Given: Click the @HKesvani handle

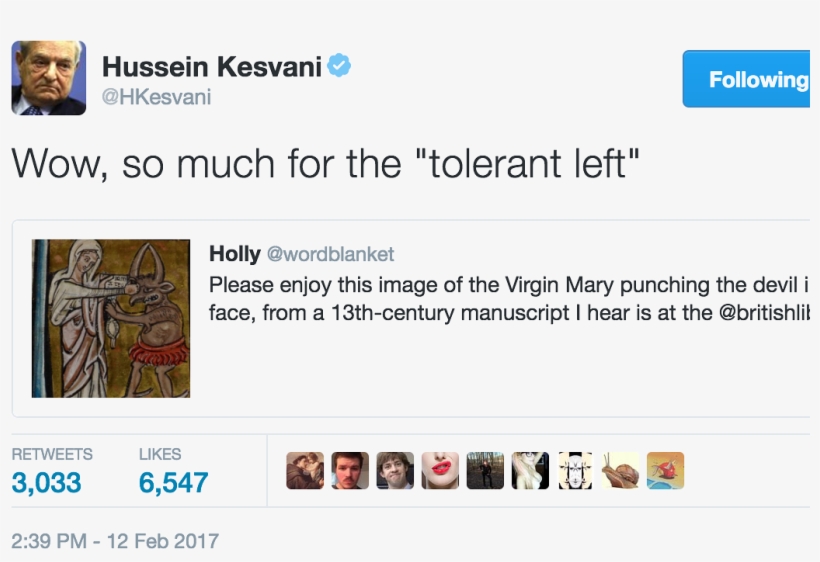Looking at the screenshot, I should click(156, 97).
